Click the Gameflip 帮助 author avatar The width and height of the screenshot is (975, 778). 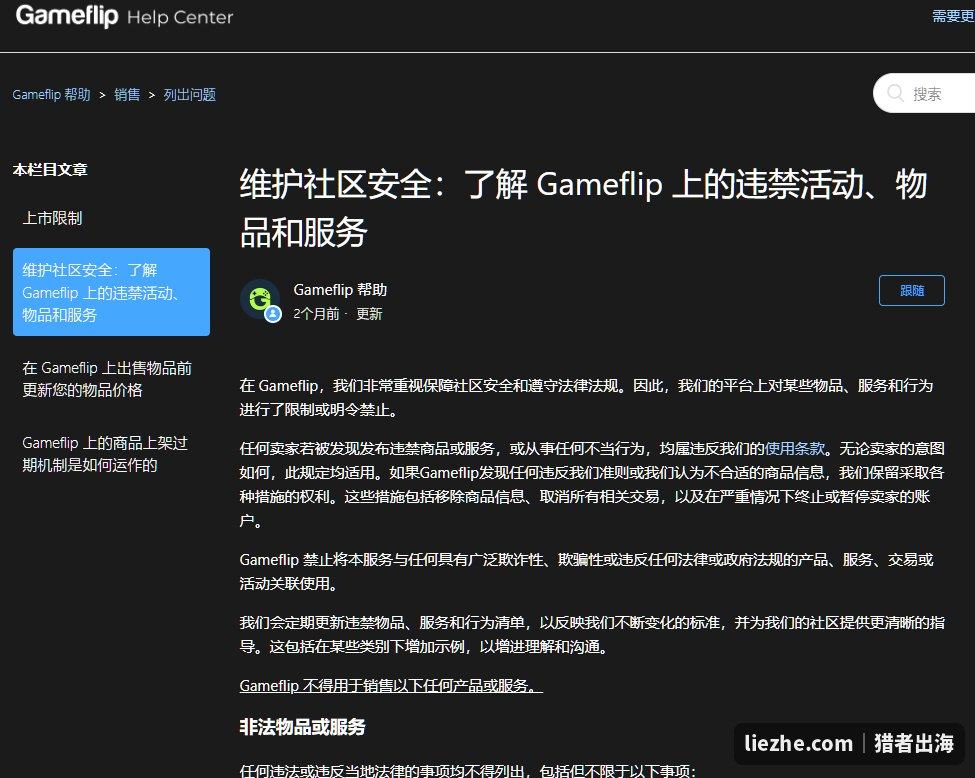(261, 300)
